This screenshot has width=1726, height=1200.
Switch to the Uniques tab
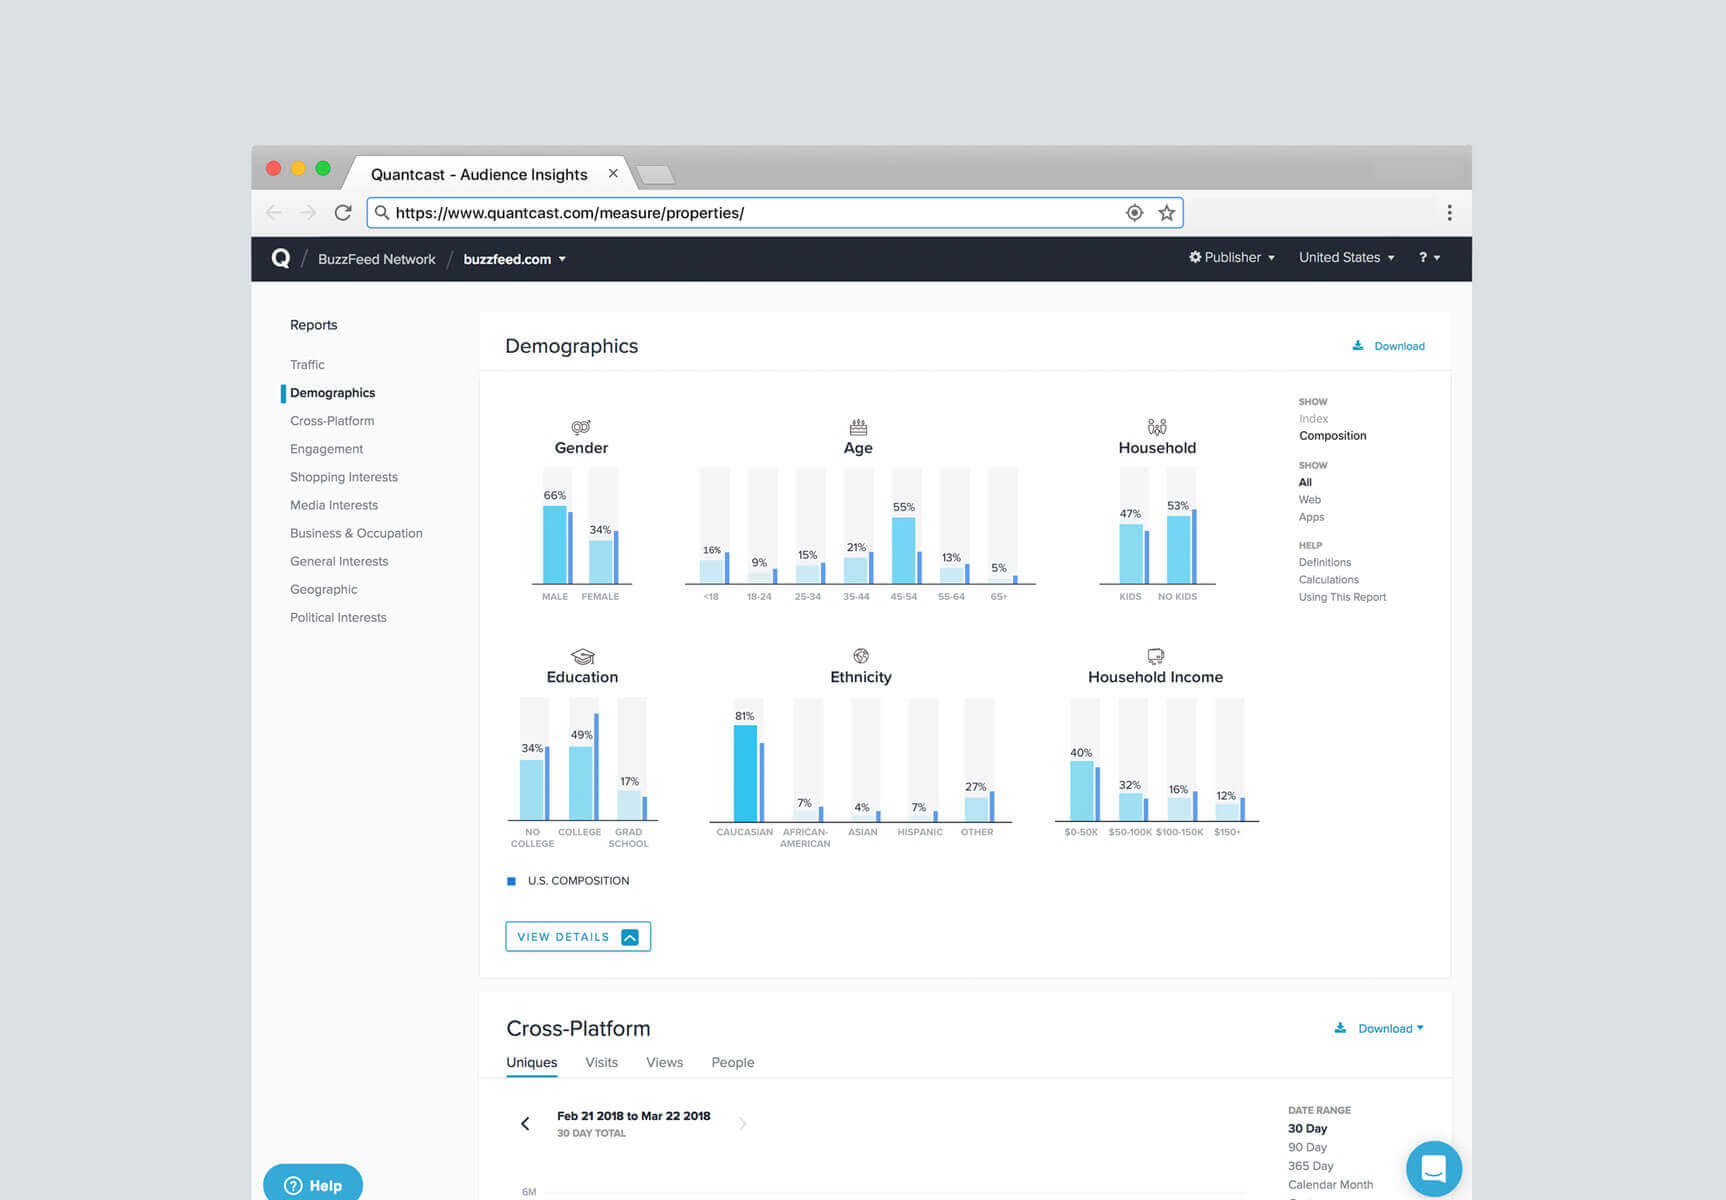[531, 1062]
